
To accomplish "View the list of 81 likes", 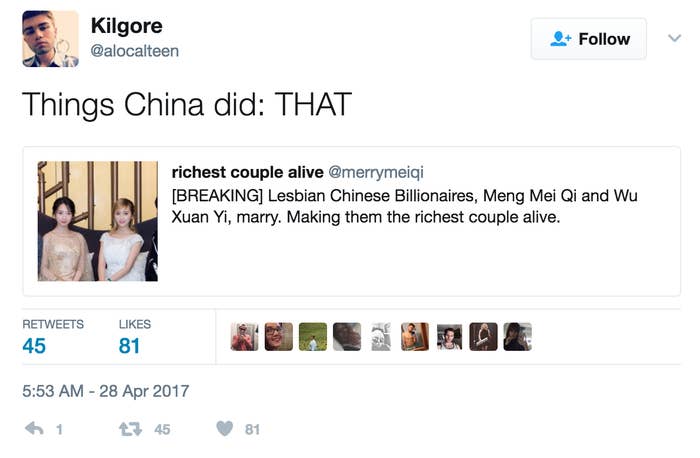I will coord(134,337).
